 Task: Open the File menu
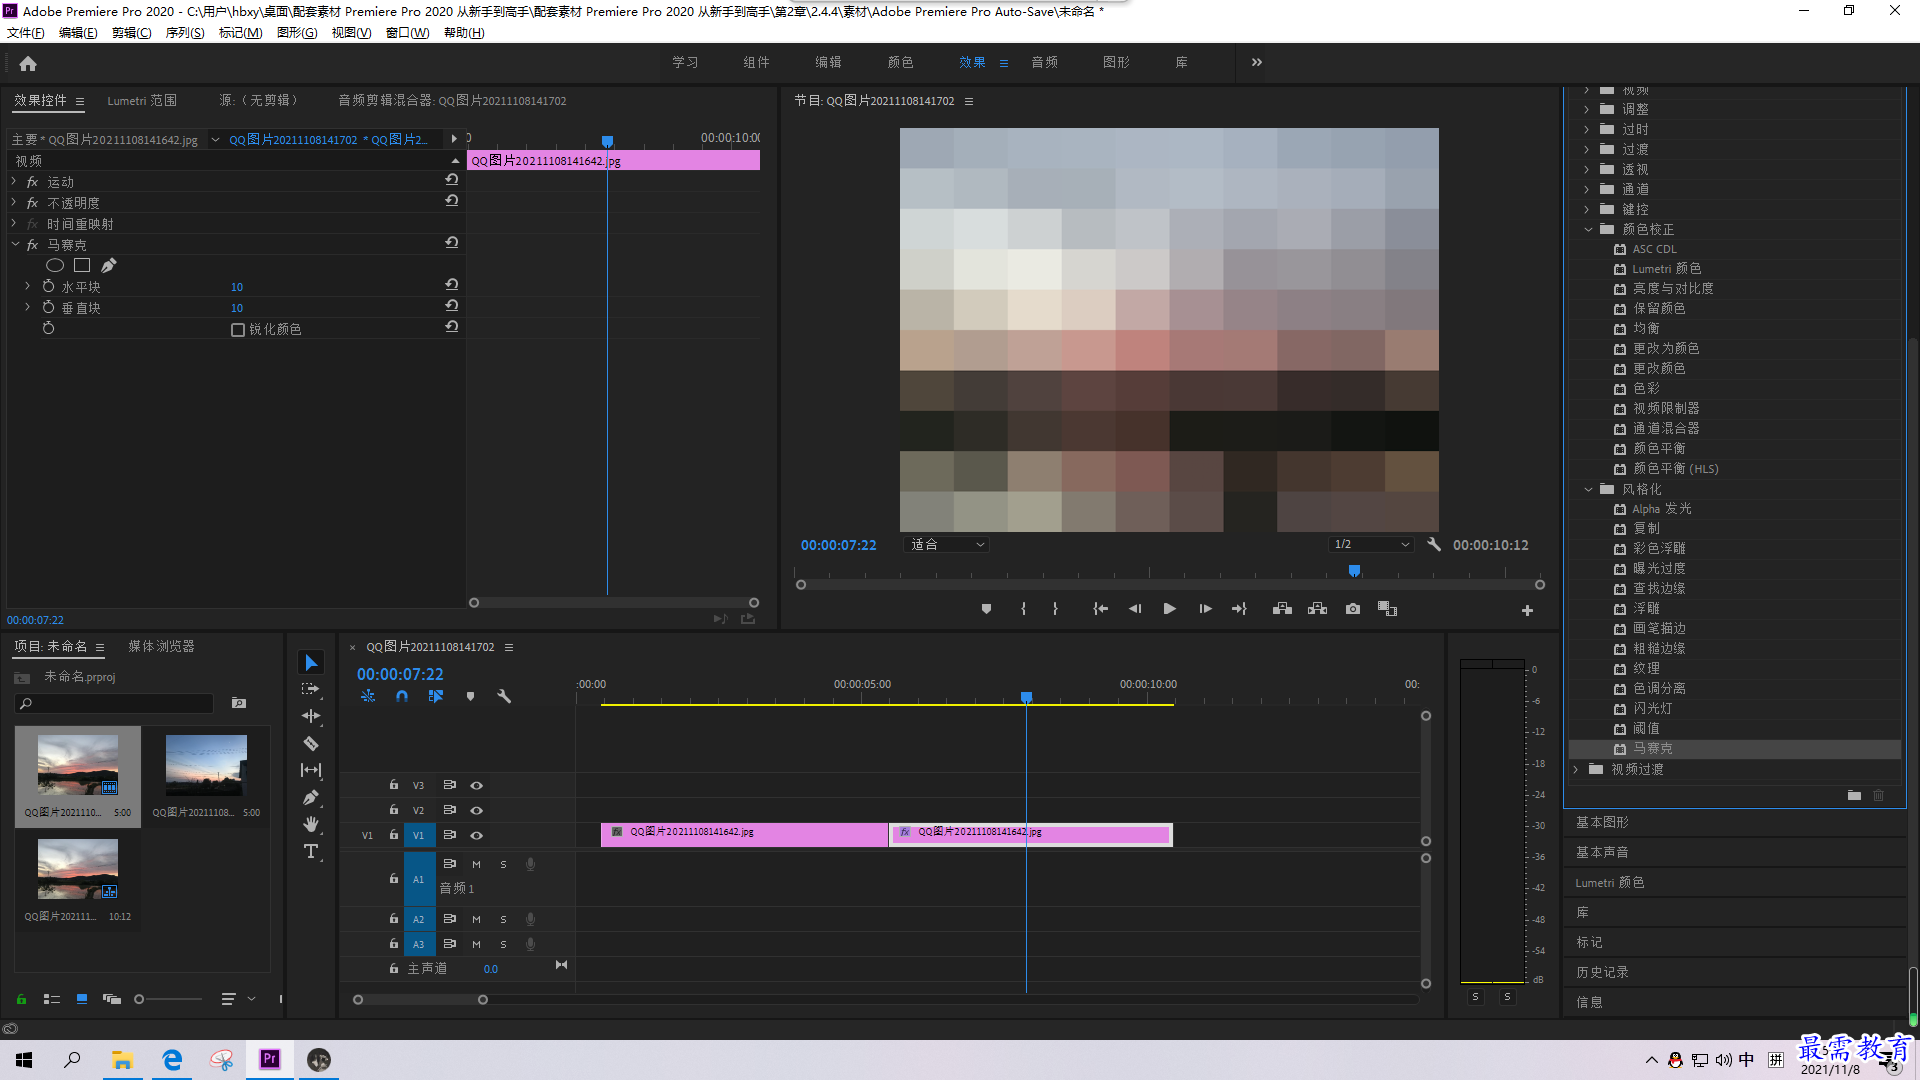tap(26, 33)
